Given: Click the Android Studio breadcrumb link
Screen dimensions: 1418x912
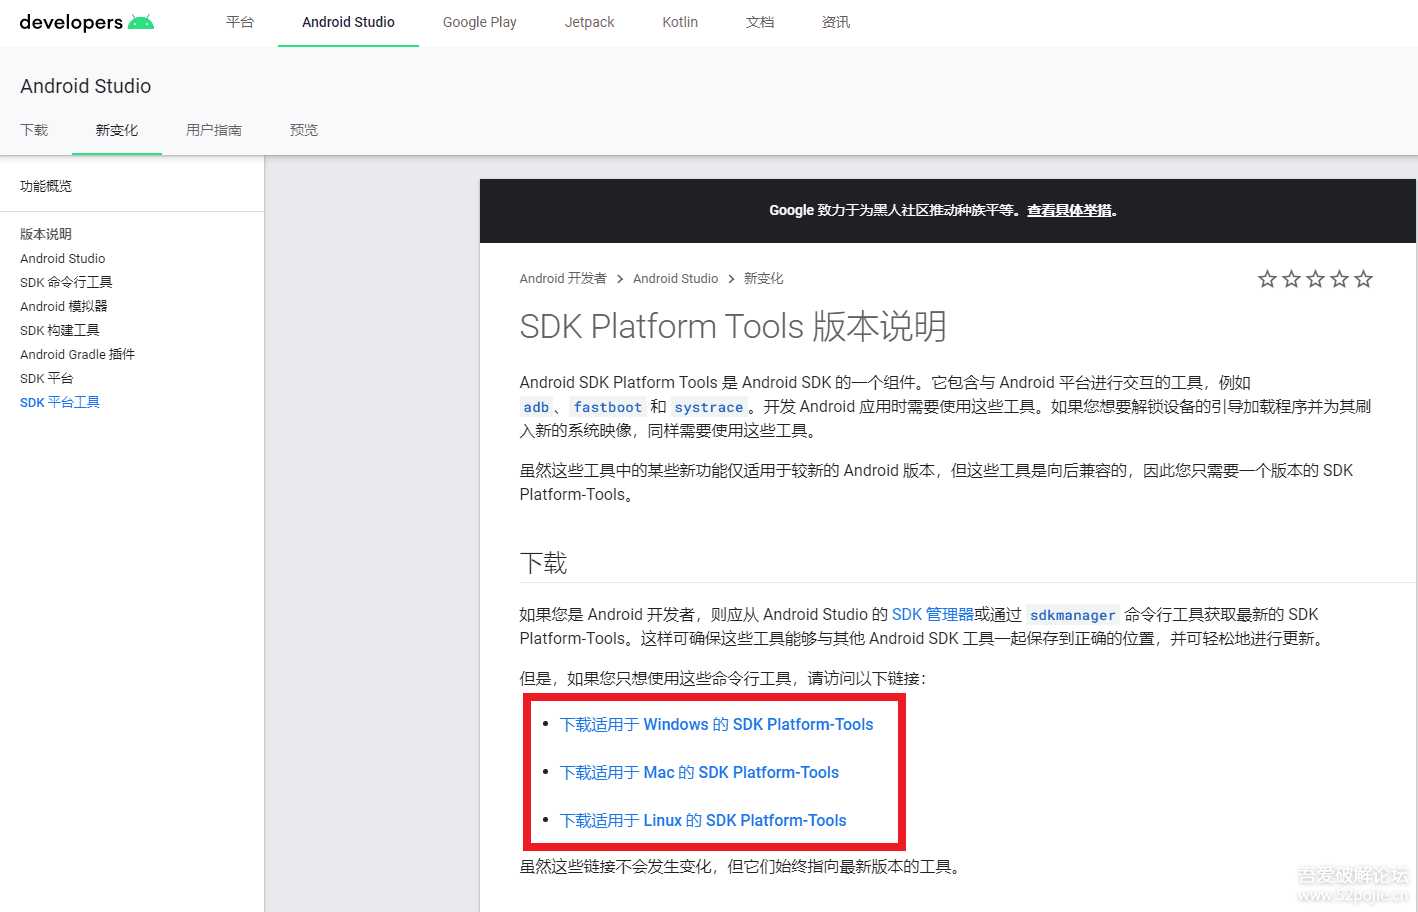Looking at the screenshot, I should click(675, 278).
